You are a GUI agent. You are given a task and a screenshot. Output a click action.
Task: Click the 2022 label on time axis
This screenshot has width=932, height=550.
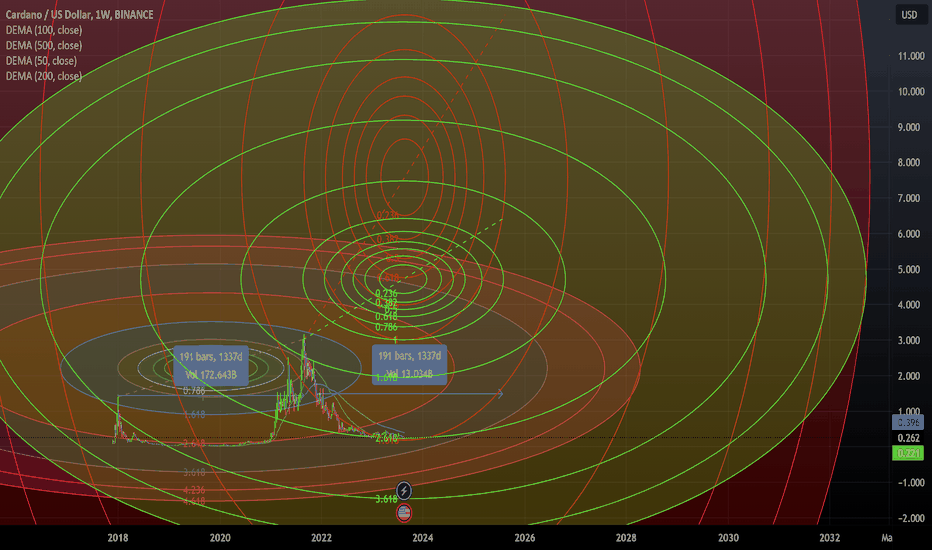click(x=322, y=538)
